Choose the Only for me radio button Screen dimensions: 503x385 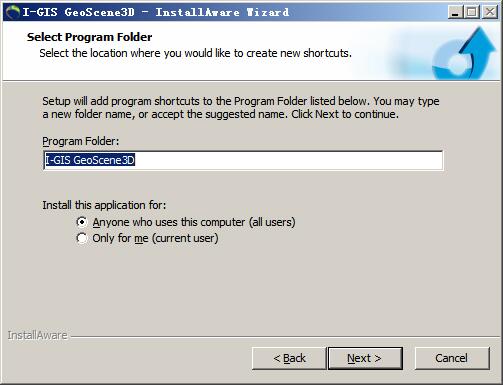82,238
